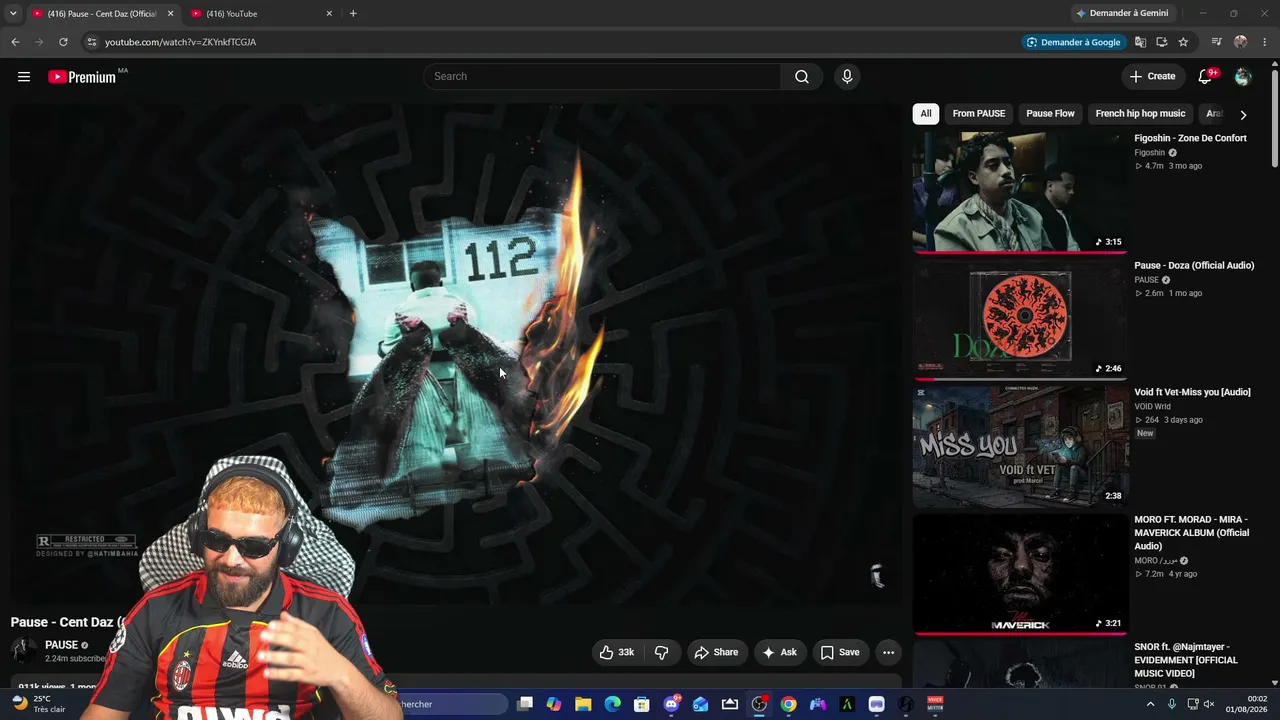Install the YouTube app icon
1280x720 pixels.
pos(1162,42)
